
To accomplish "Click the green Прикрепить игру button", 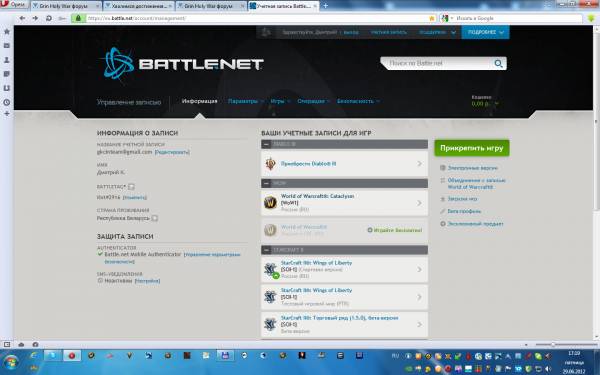I will click(x=472, y=148).
